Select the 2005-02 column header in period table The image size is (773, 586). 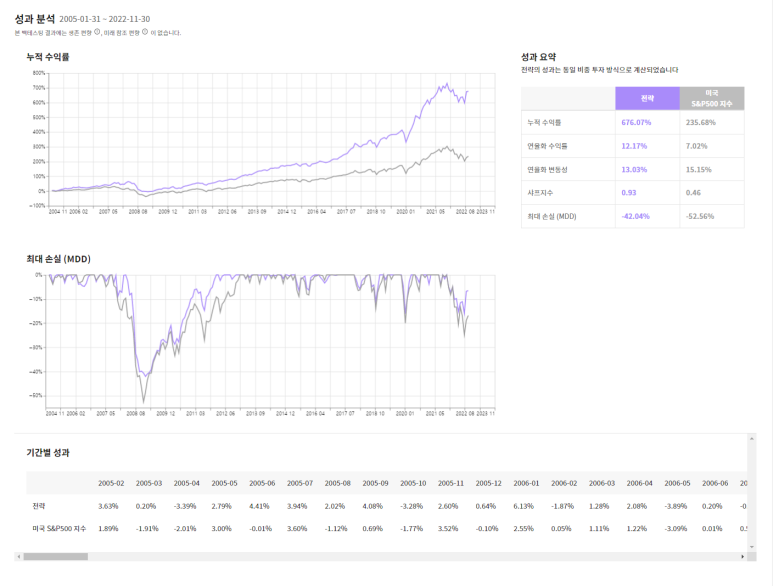point(111,483)
